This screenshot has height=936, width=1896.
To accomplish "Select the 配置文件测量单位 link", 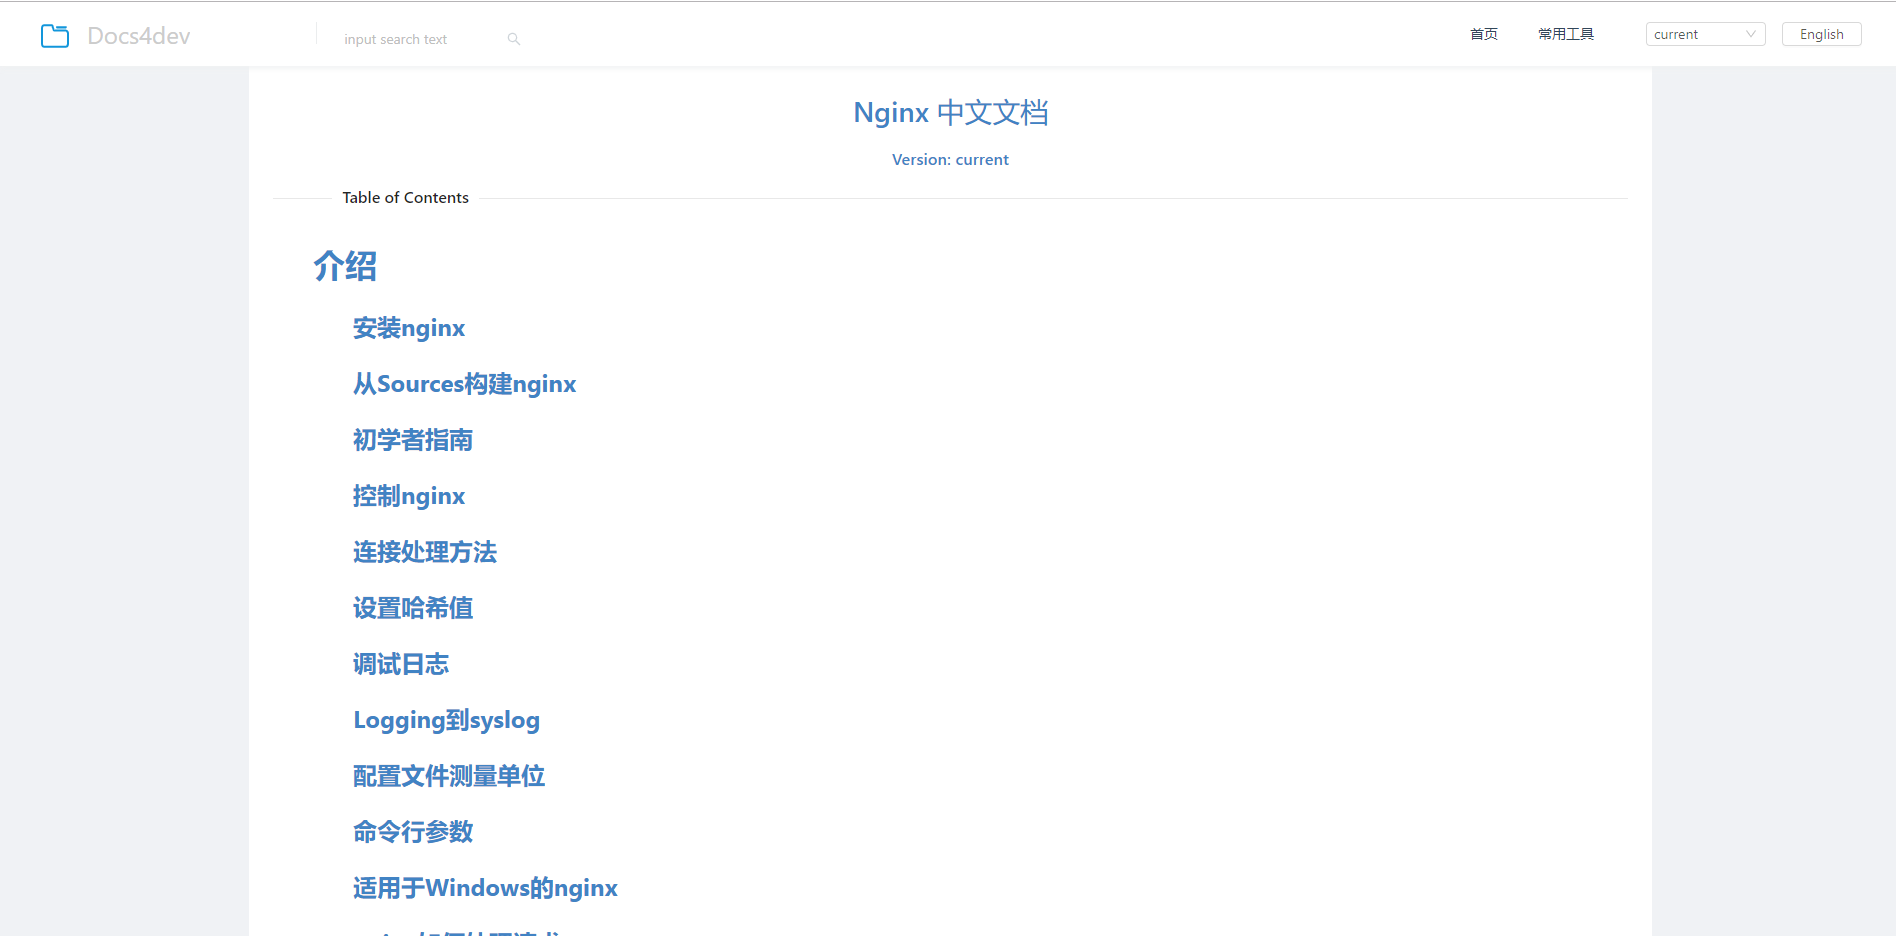I will pyautogui.click(x=448, y=776).
